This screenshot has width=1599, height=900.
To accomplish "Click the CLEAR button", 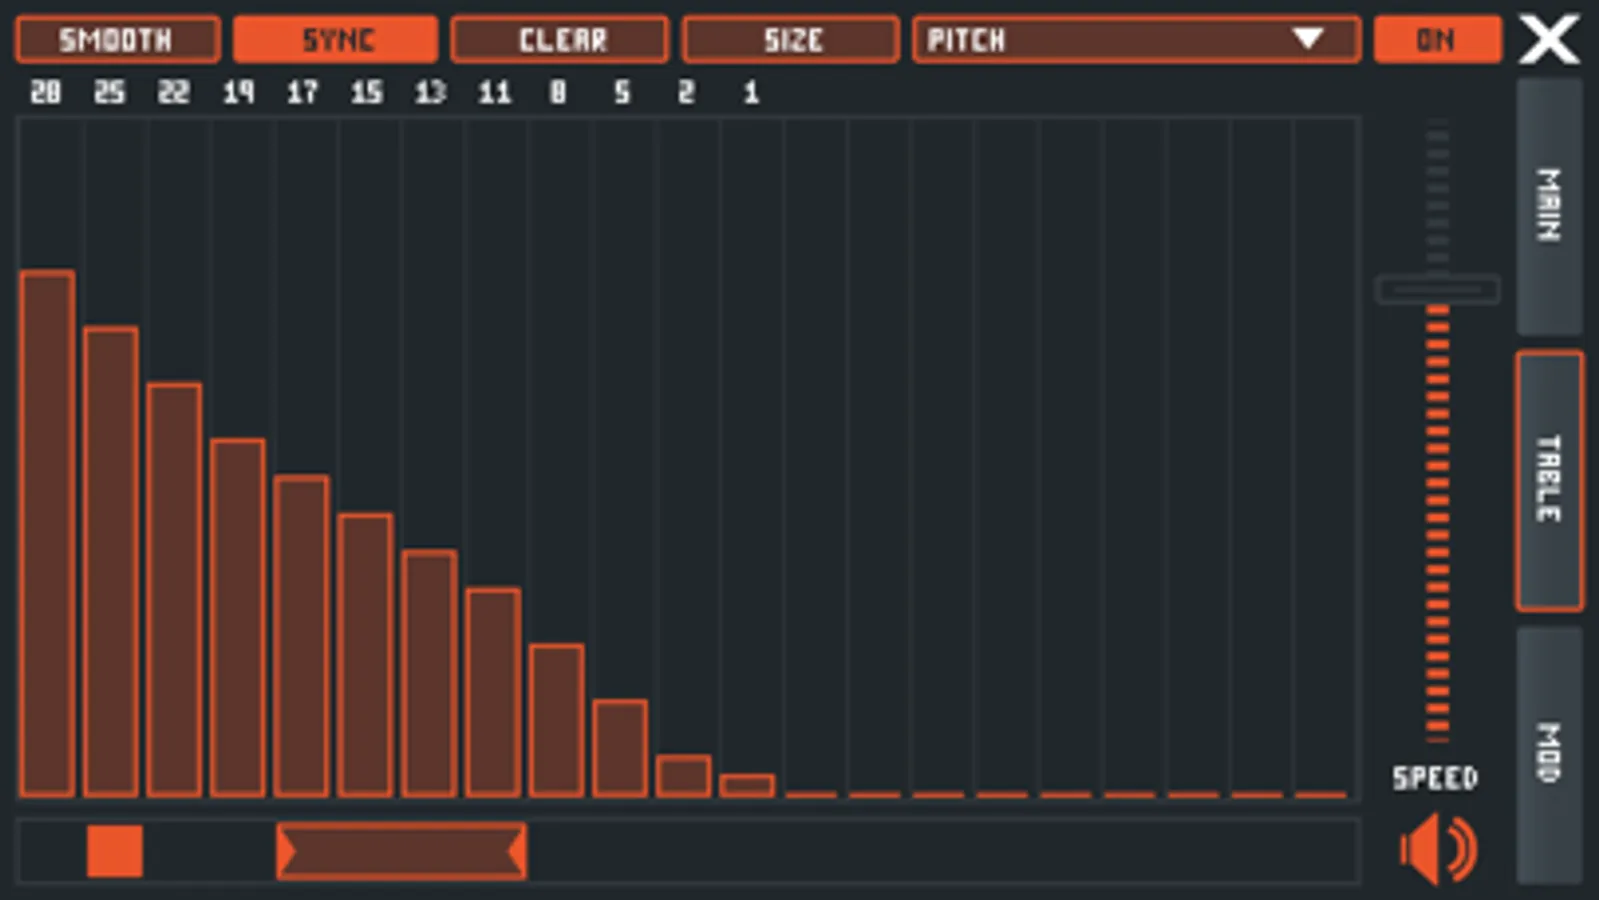I will pos(560,40).
